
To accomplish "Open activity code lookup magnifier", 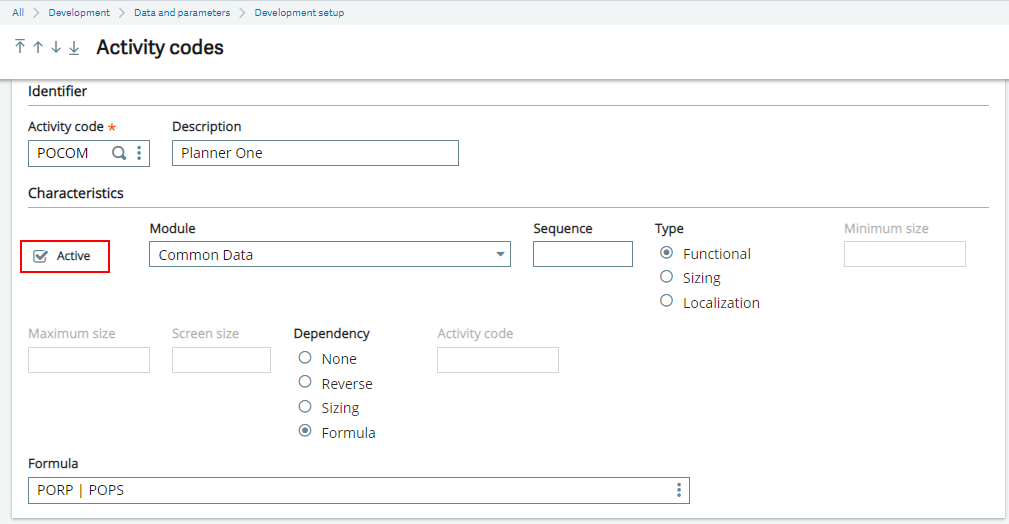I will [119, 153].
